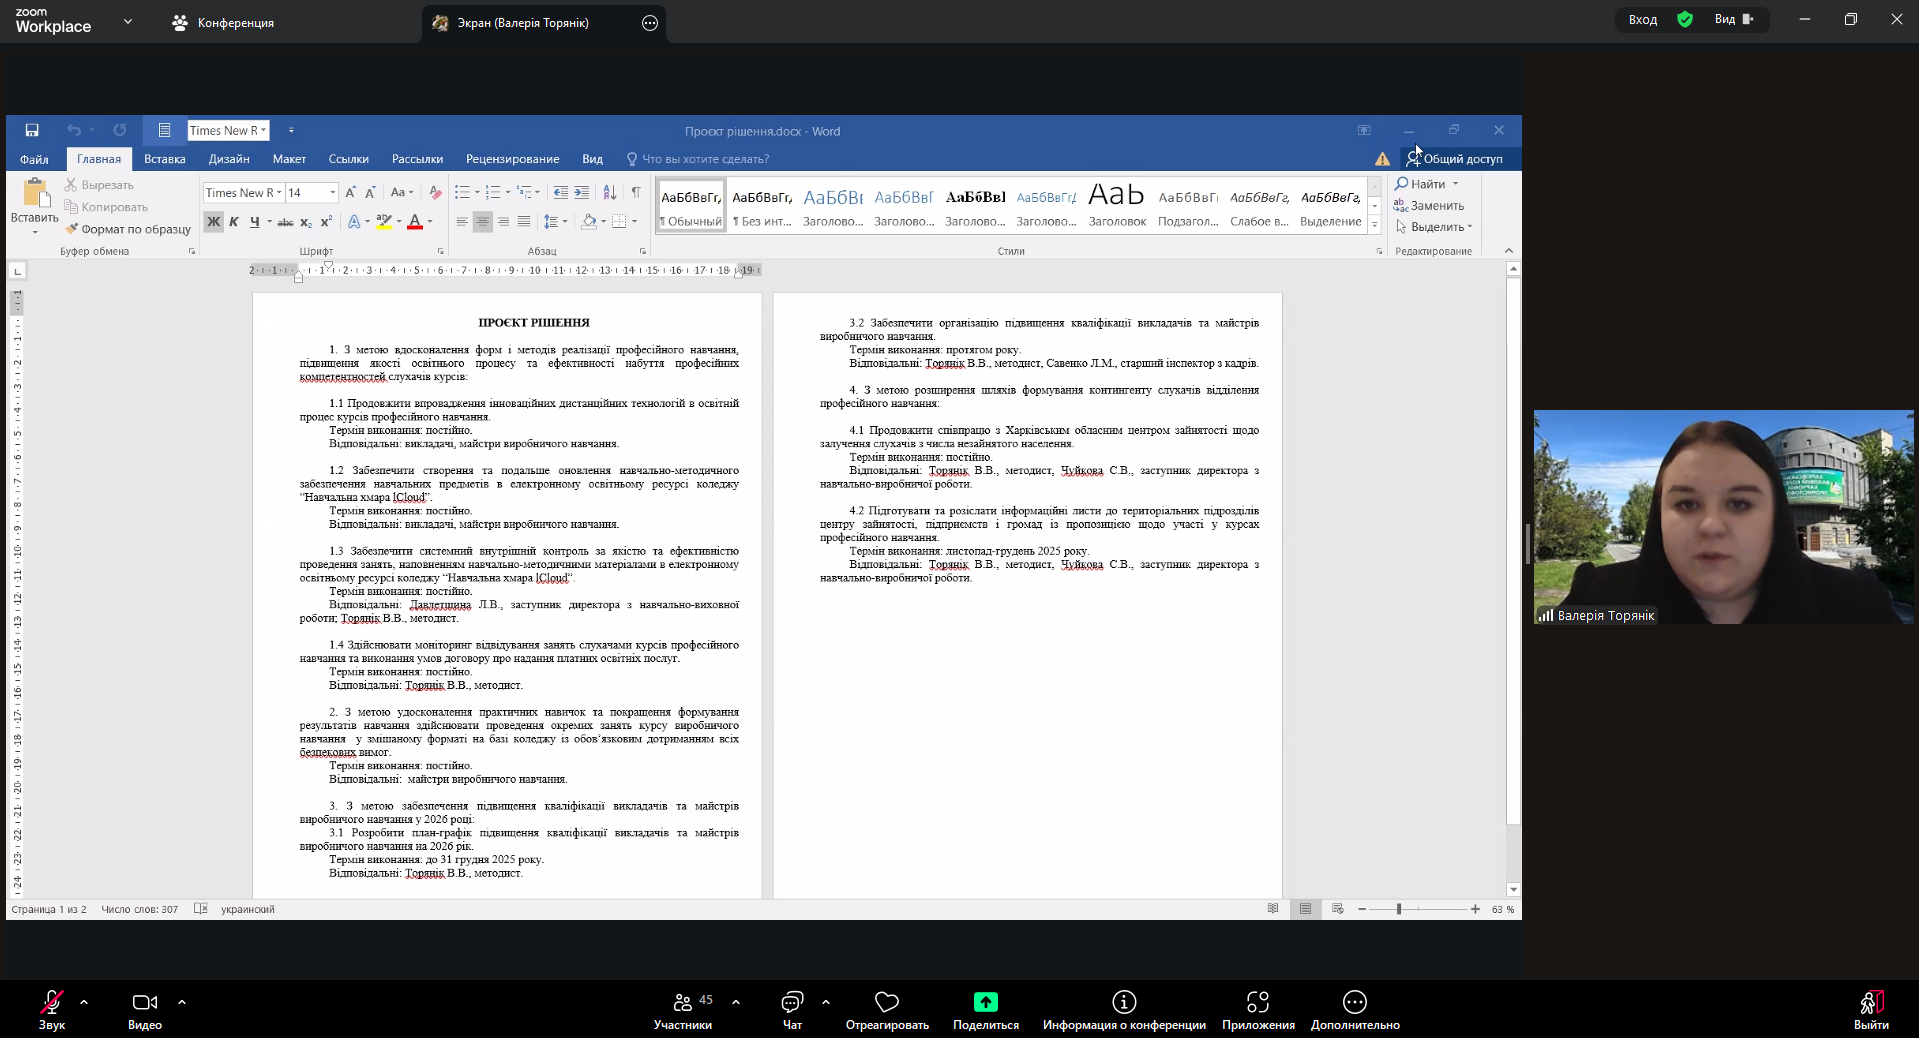This screenshot has width=1919, height=1038.
Task: Click the Zoom Participants icon
Action: [x=683, y=1002]
